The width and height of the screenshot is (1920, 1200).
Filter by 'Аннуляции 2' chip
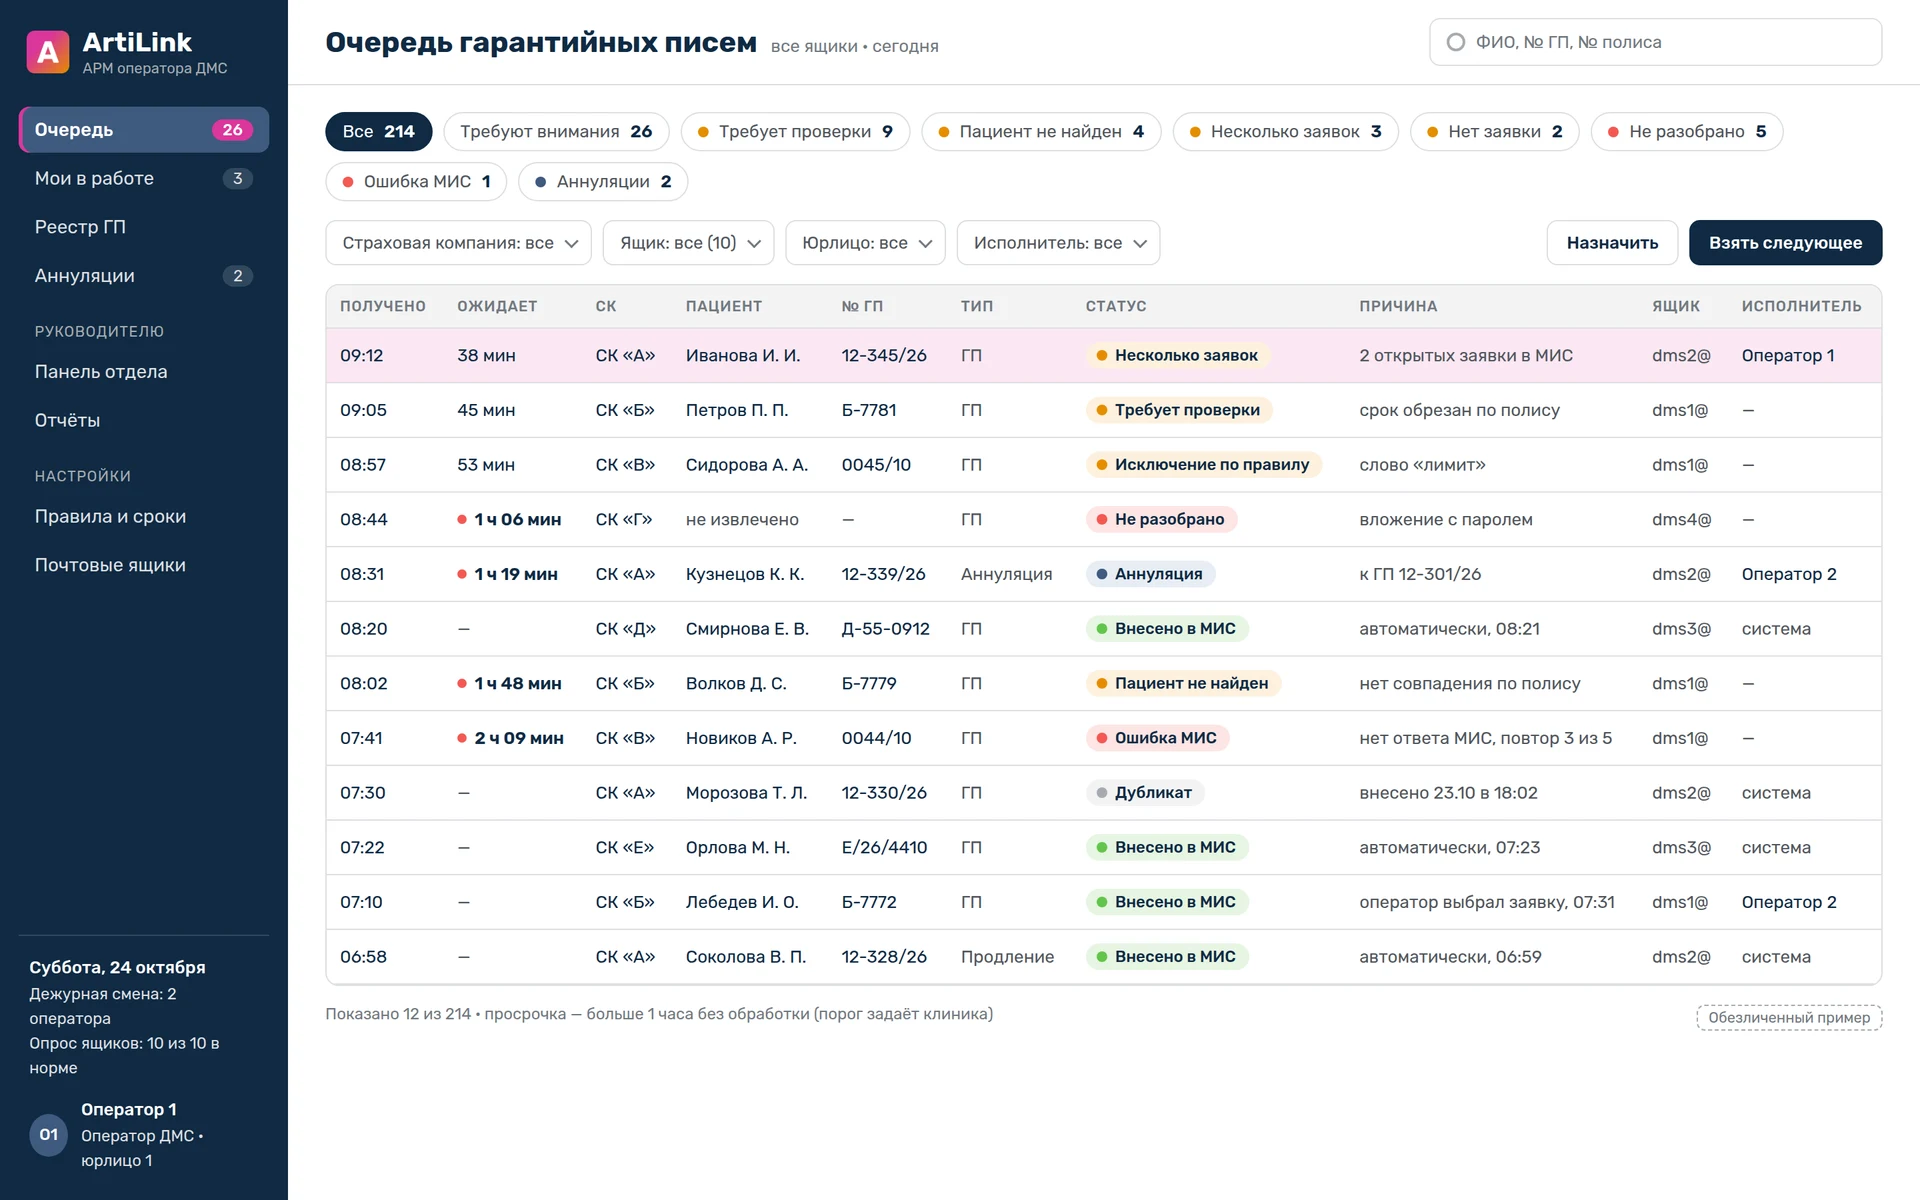pos(603,181)
